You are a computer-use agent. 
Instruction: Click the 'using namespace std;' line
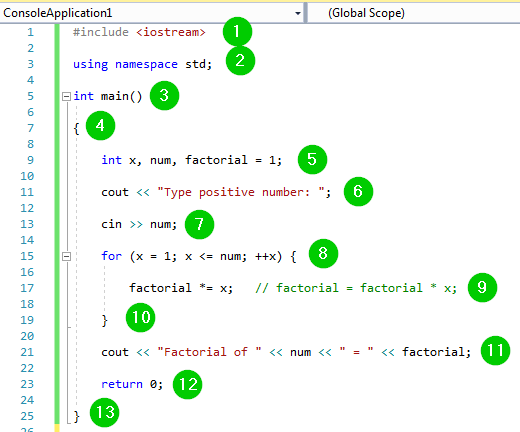coord(142,64)
